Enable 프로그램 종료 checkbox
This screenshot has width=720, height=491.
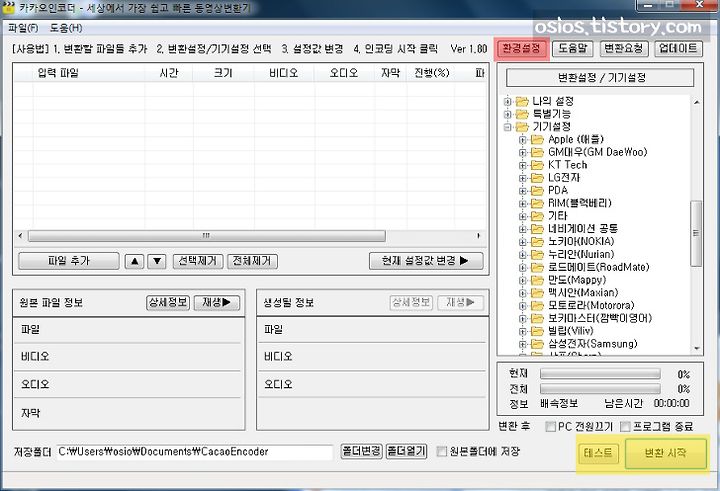click(x=625, y=427)
